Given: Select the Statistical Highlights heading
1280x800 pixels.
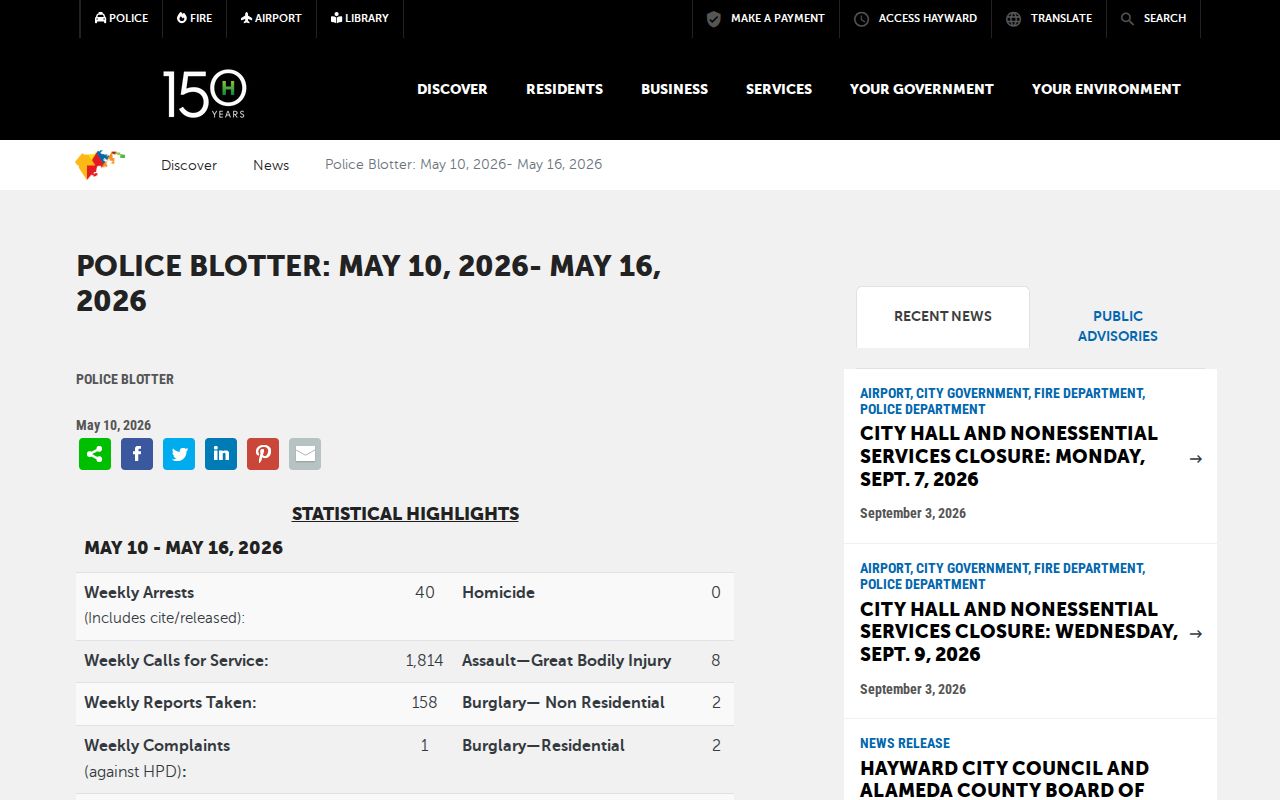Looking at the screenshot, I should (x=405, y=514).
